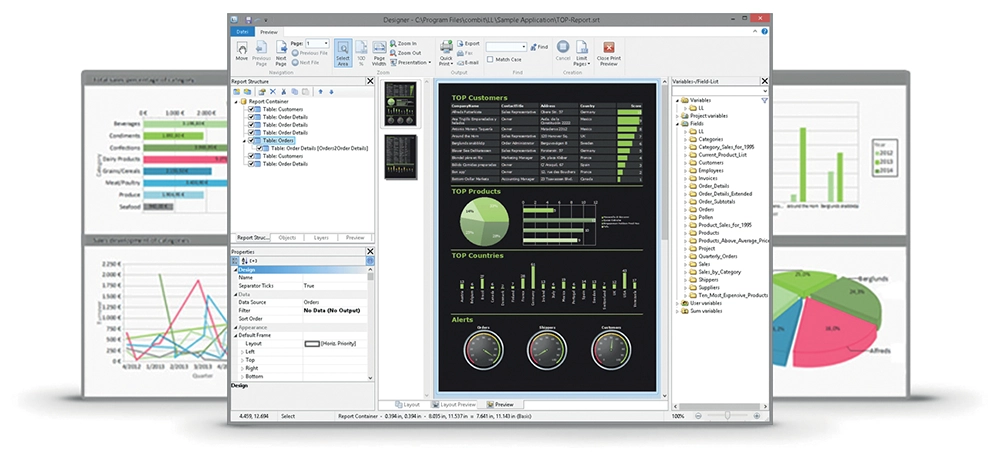The image size is (1000, 455).
Task: Go to Next Page in preview
Action: click(x=281, y=50)
